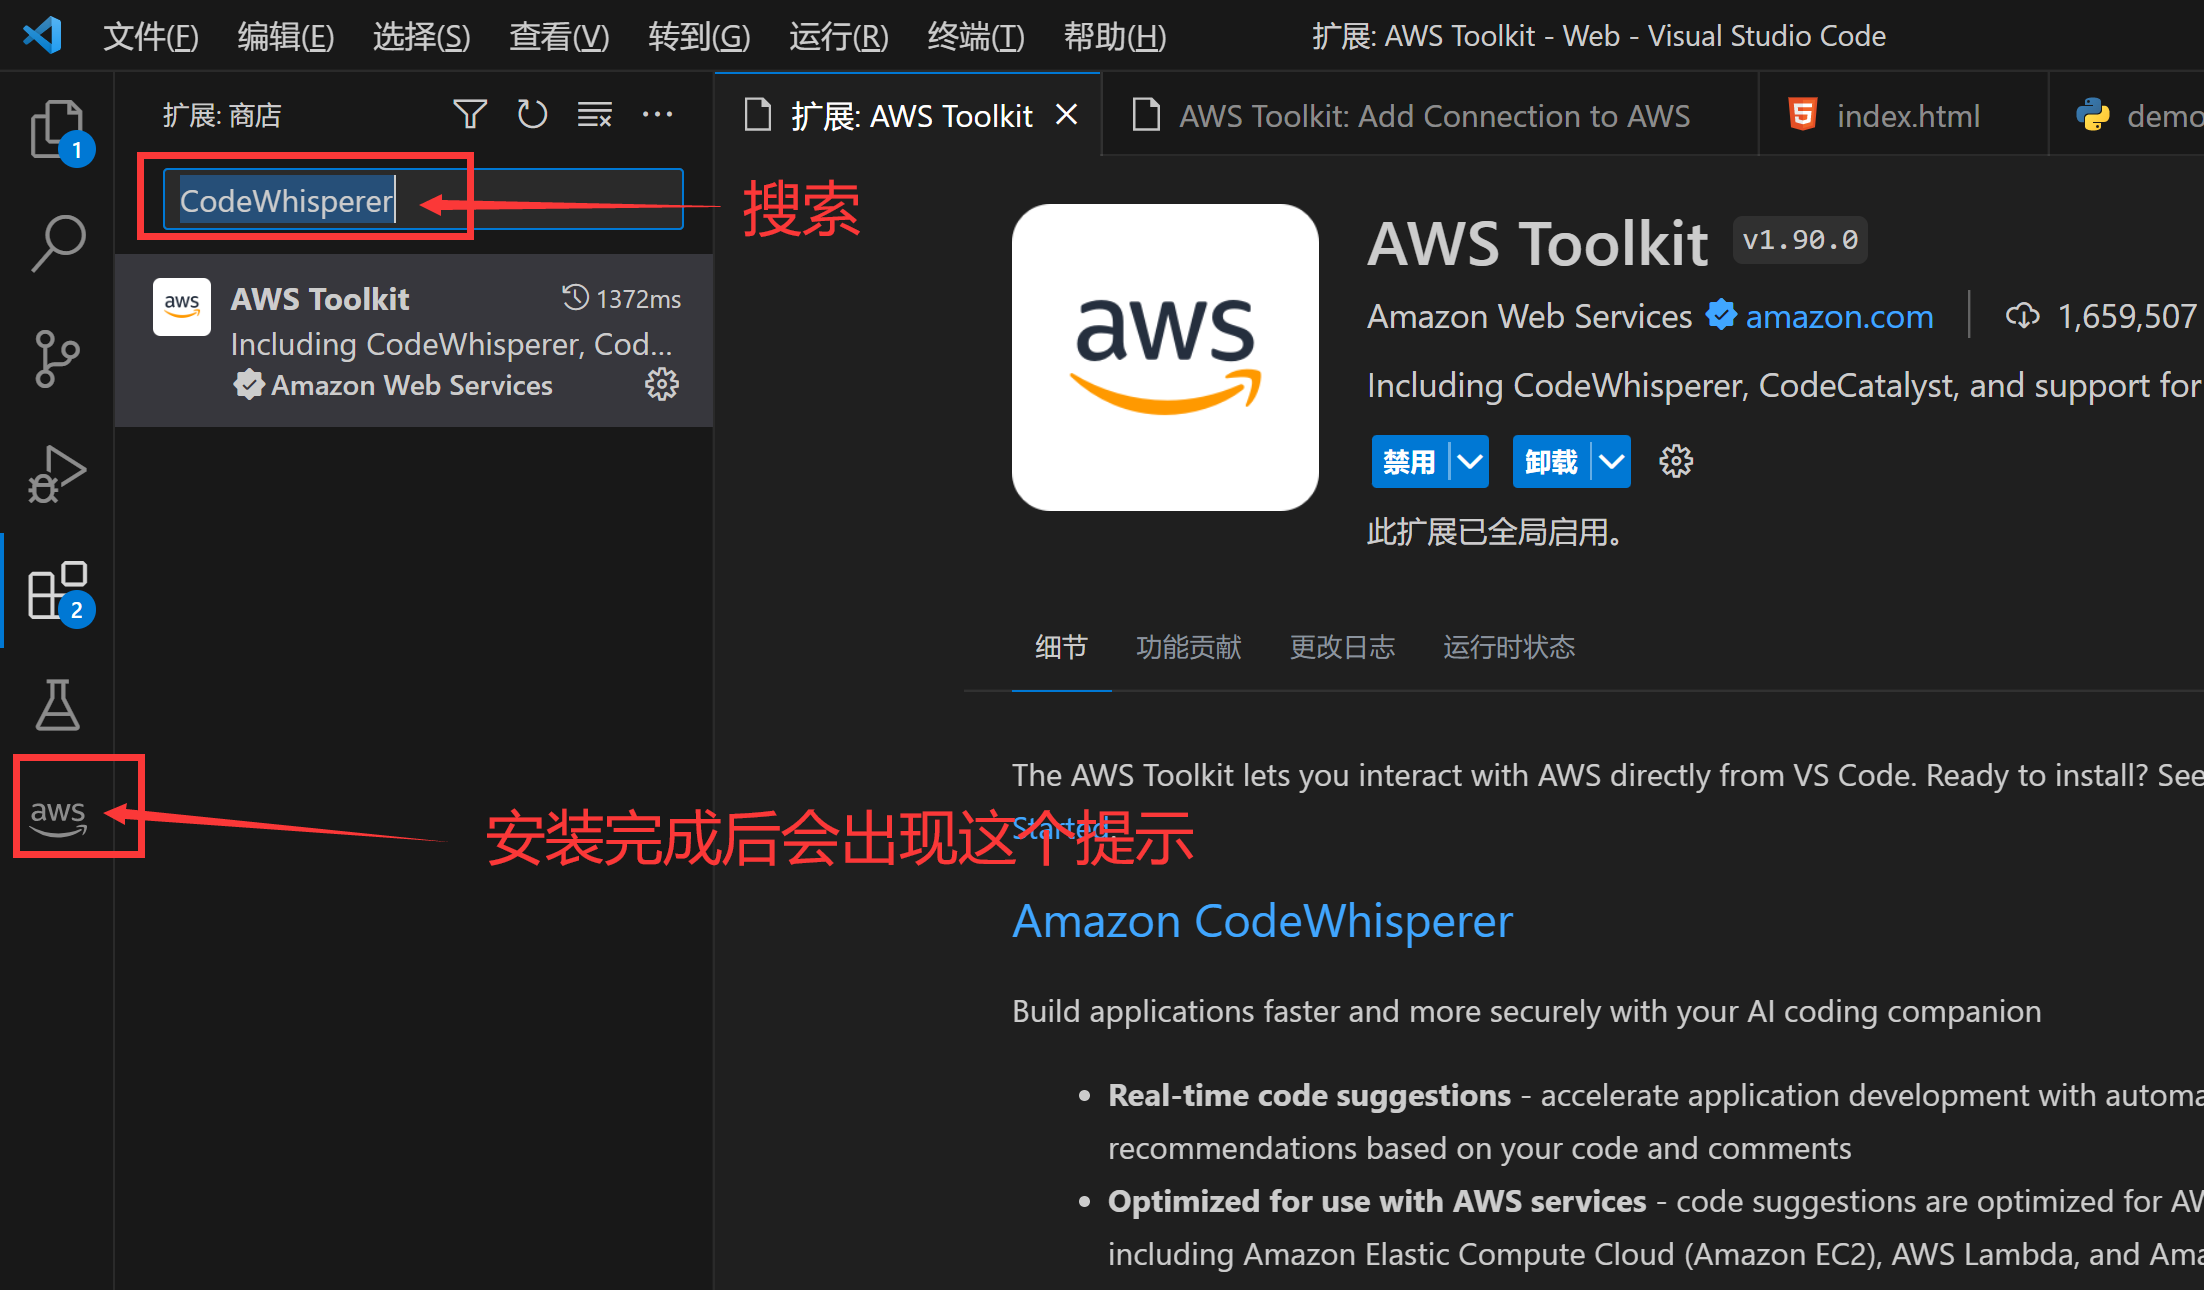Viewport: 2204px width, 1290px height.
Task: Switch to the 更改日志 section
Action: [1342, 647]
